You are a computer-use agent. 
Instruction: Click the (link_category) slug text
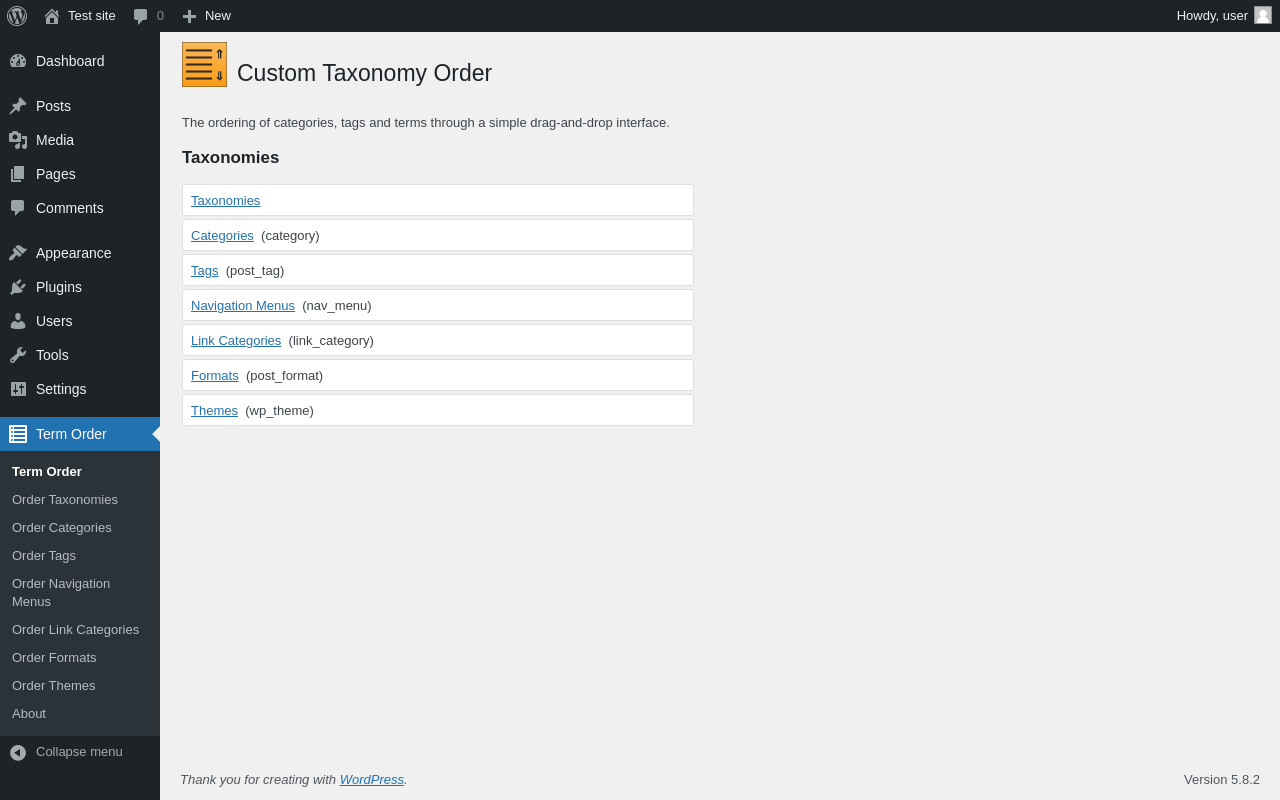(x=331, y=340)
